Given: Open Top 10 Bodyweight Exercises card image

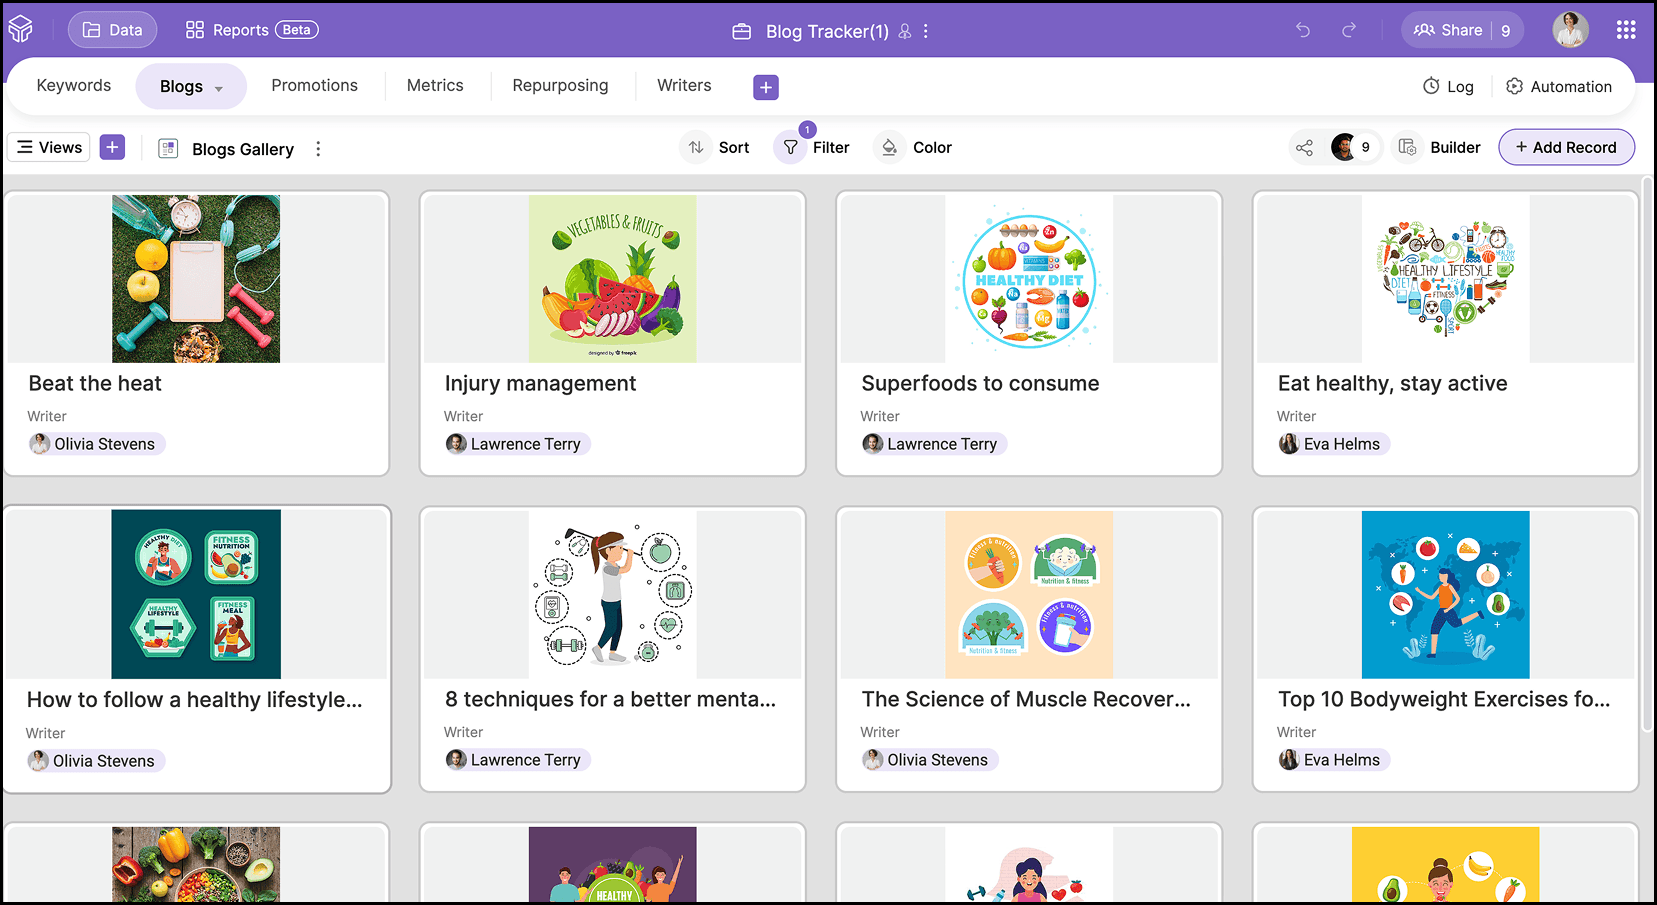Looking at the screenshot, I should click(1445, 594).
